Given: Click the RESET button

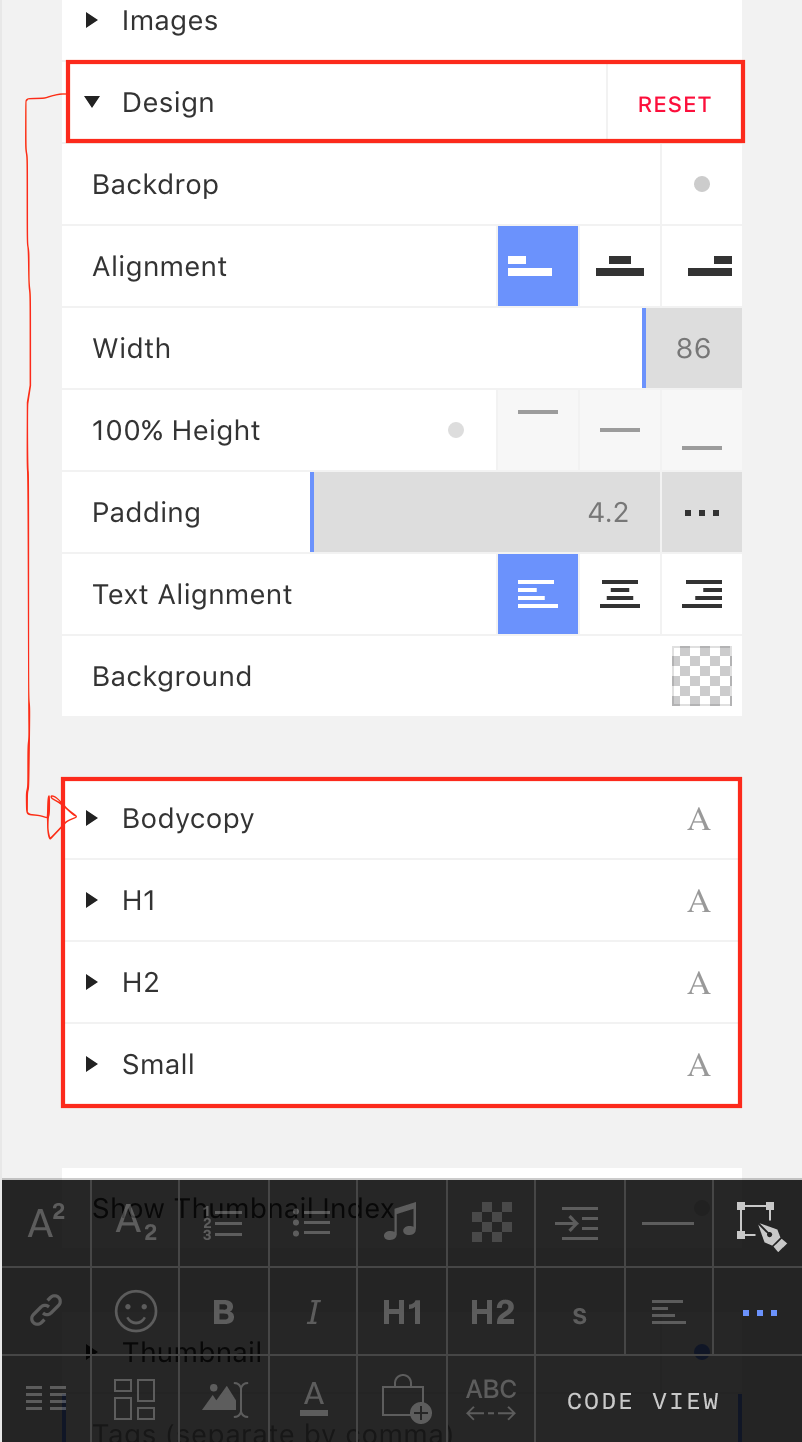Looking at the screenshot, I should point(674,104).
